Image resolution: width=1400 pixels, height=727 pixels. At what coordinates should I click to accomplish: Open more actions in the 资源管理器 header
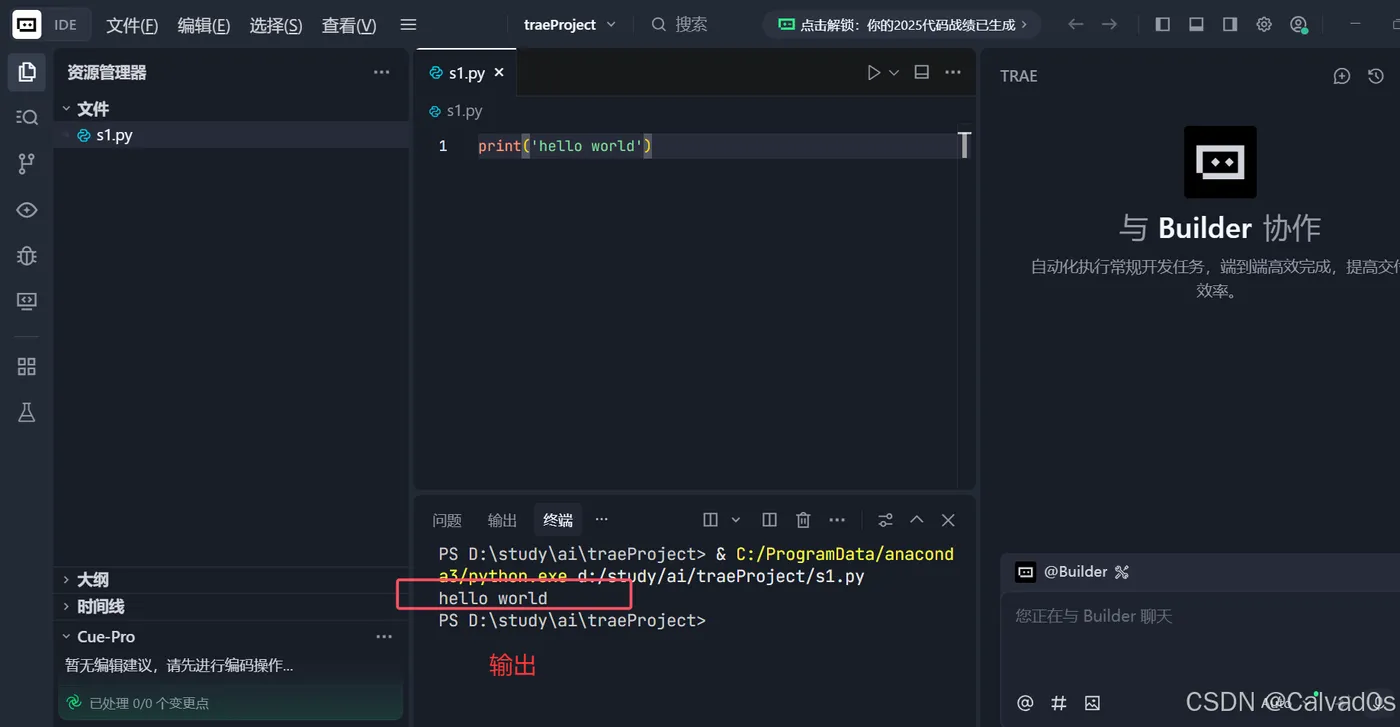pos(382,72)
